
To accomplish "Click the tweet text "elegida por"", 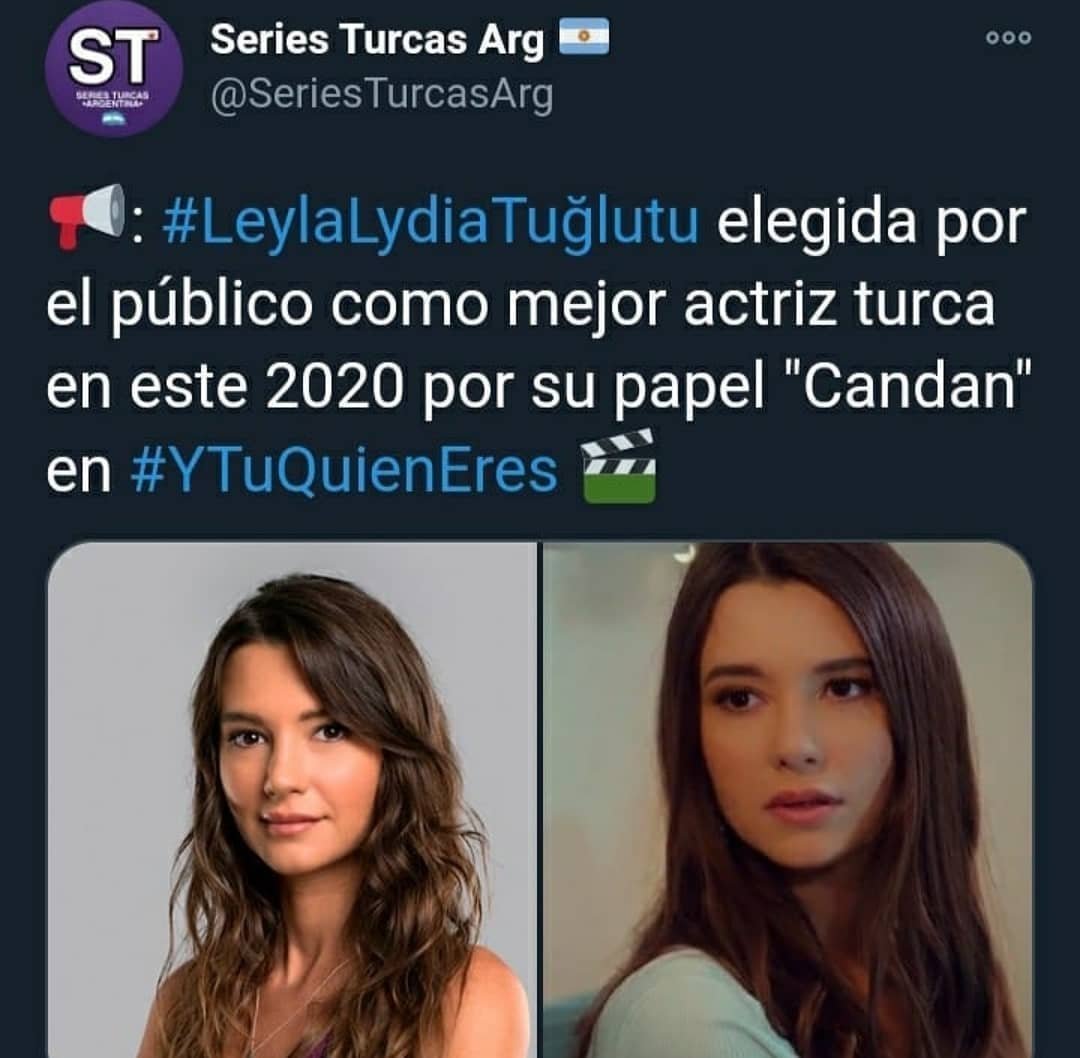I will point(871,222).
